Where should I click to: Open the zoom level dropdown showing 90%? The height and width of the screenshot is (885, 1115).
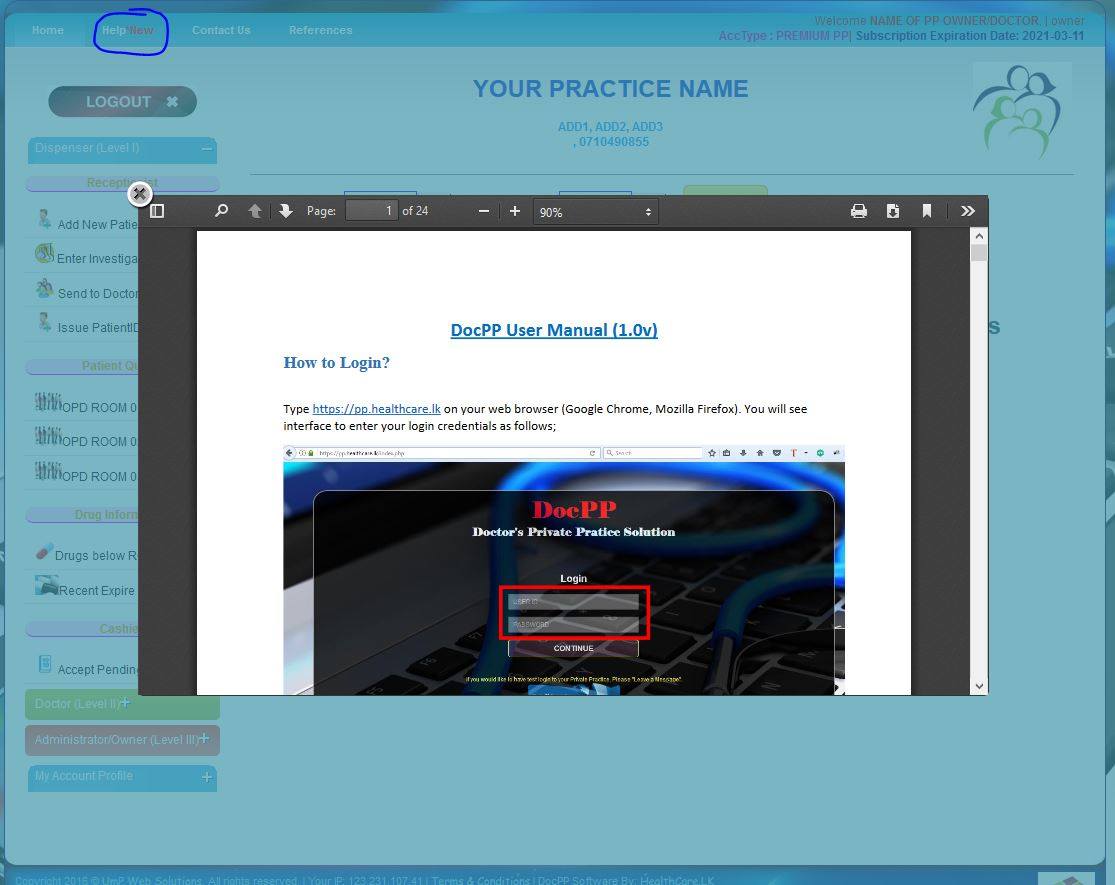coord(596,212)
